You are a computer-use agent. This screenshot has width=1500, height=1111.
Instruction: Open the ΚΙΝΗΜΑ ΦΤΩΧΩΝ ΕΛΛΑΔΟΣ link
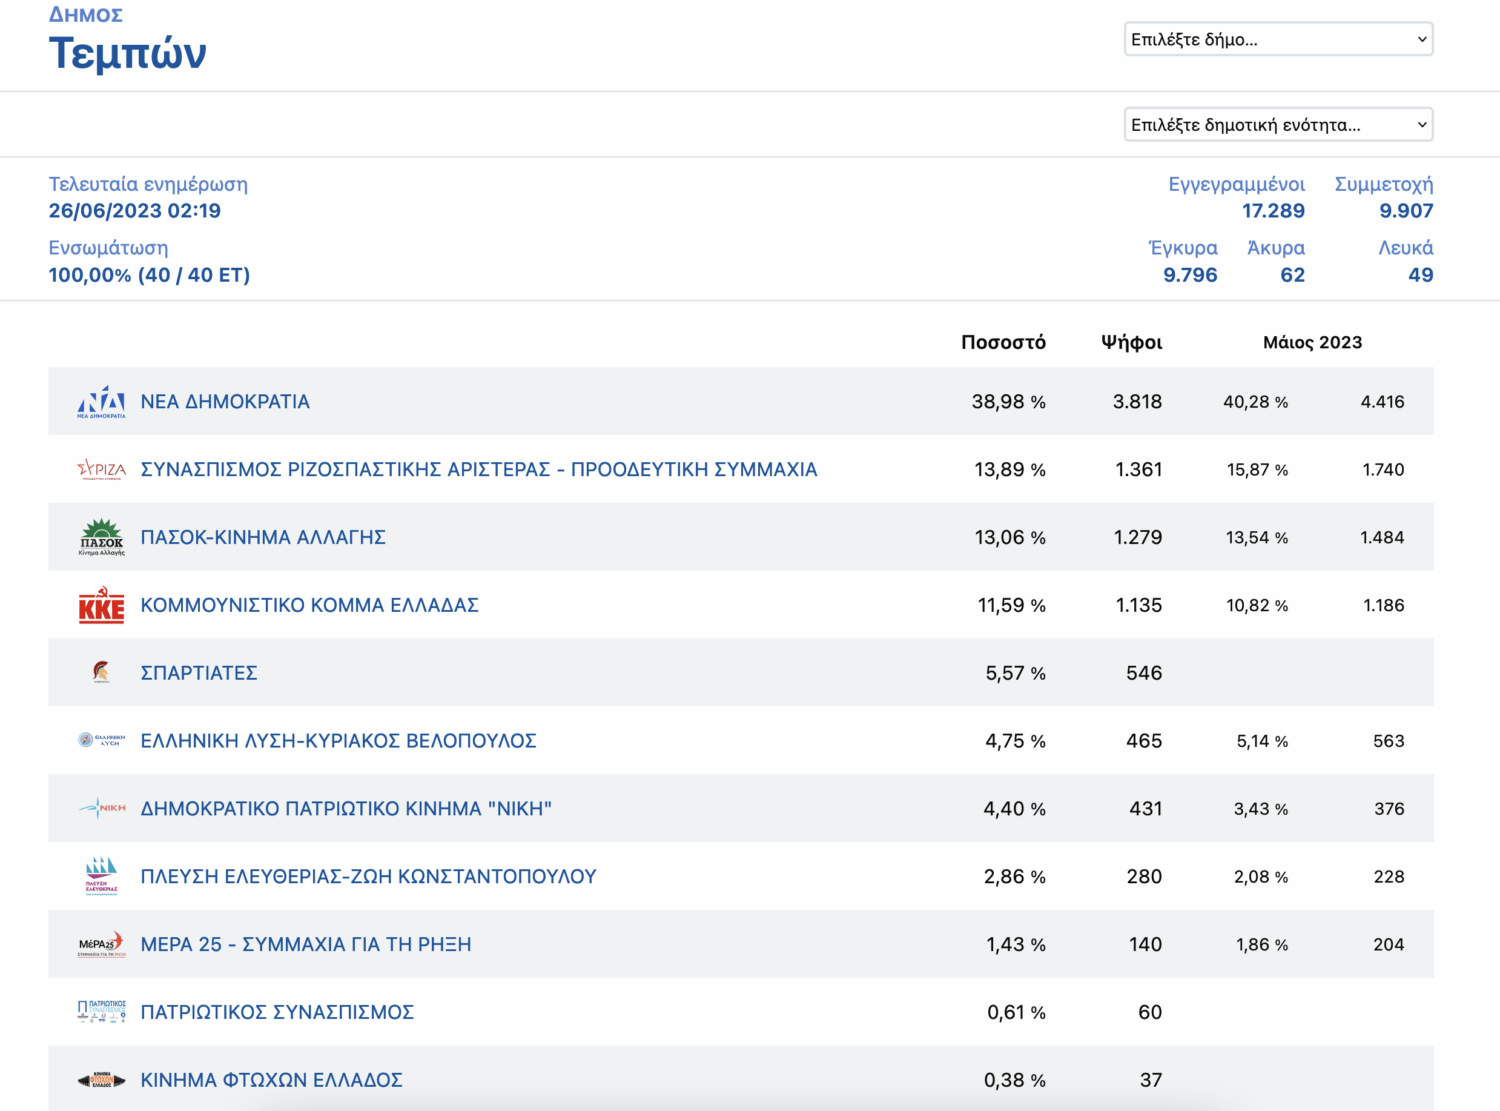pos(271,1081)
